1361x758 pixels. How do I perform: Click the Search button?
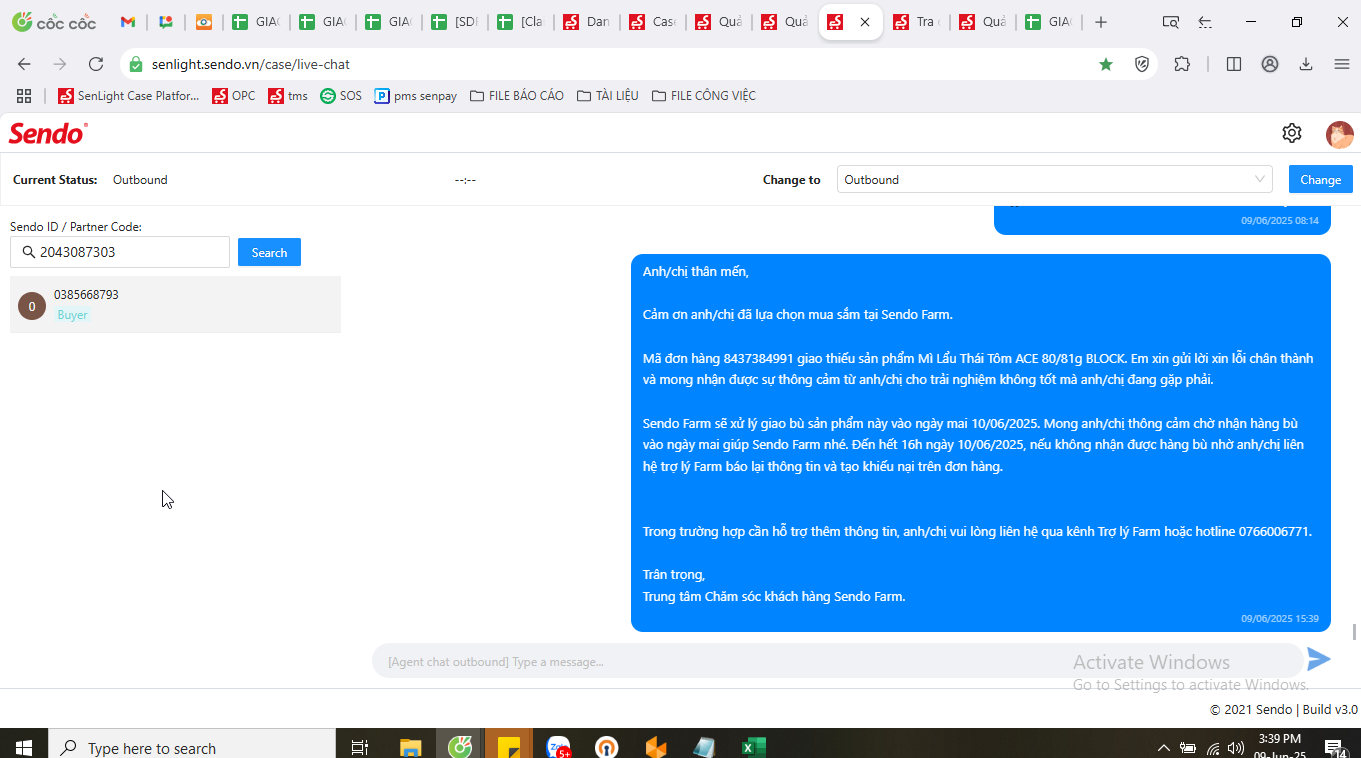click(x=269, y=252)
